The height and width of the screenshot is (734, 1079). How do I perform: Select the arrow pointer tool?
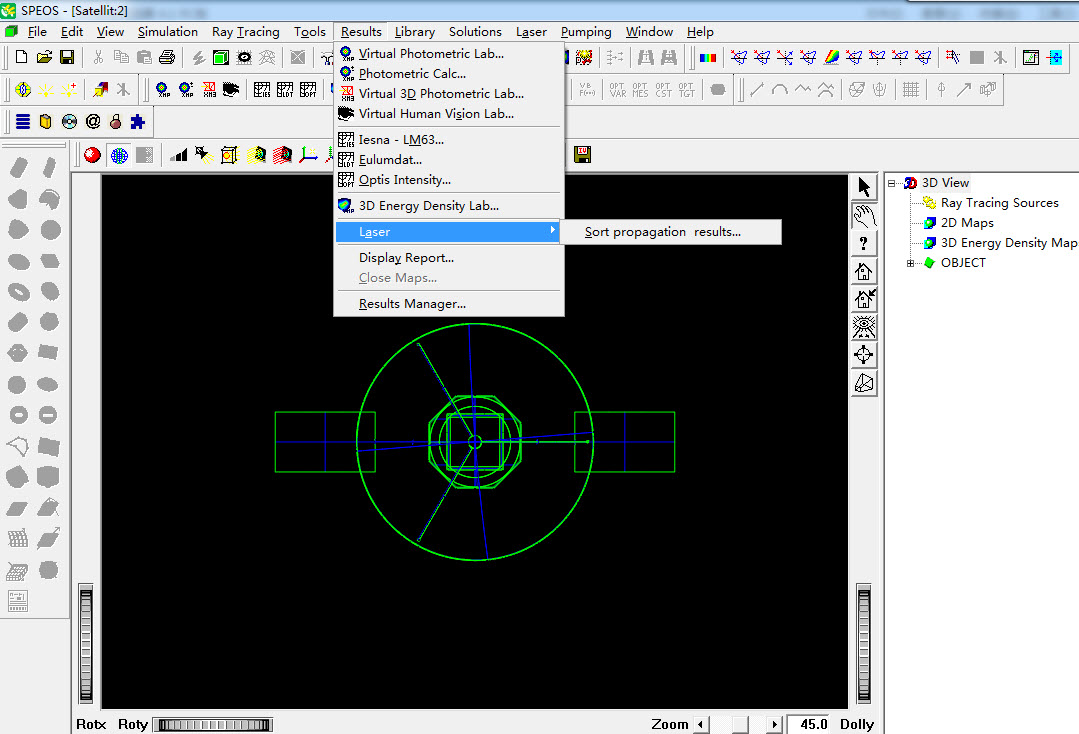tap(864, 186)
